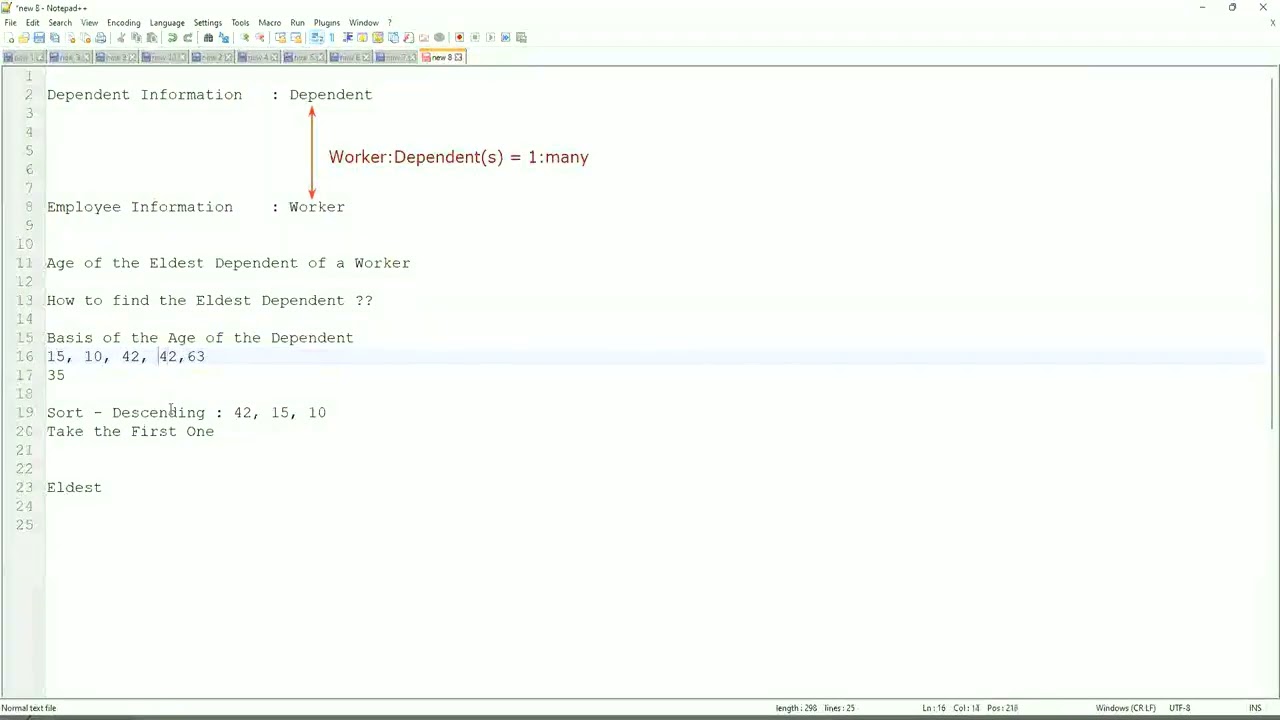Click the Zoom Out toolbar icon
Screen dimensions: 1280x720
tap(260, 38)
